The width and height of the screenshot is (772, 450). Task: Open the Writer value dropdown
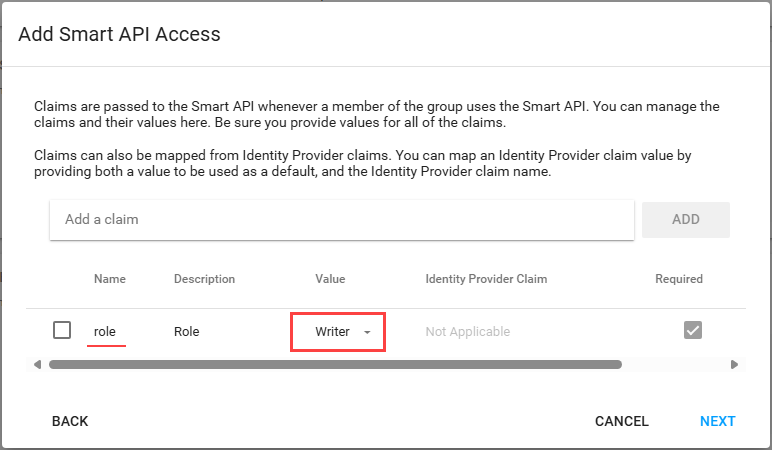click(338, 331)
